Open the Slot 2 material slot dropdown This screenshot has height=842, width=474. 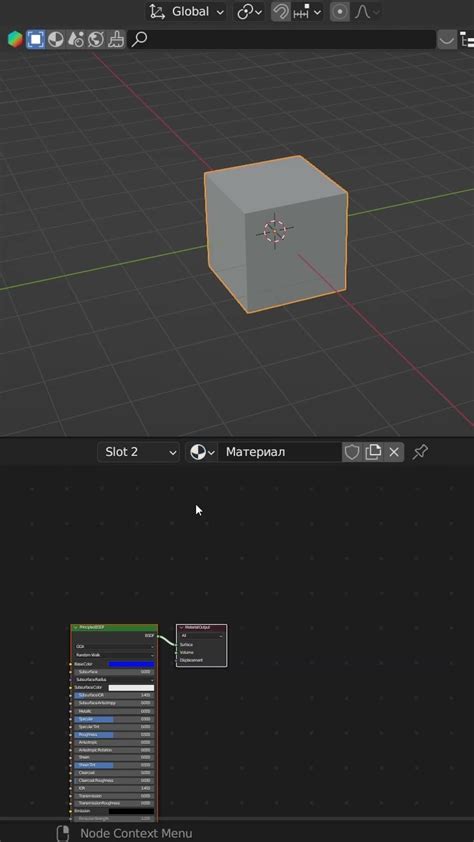pos(138,452)
